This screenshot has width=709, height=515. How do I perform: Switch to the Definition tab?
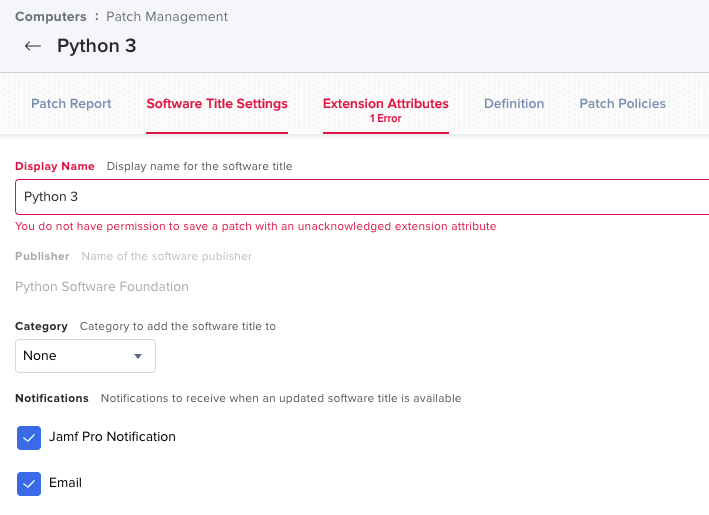tap(514, 104)
